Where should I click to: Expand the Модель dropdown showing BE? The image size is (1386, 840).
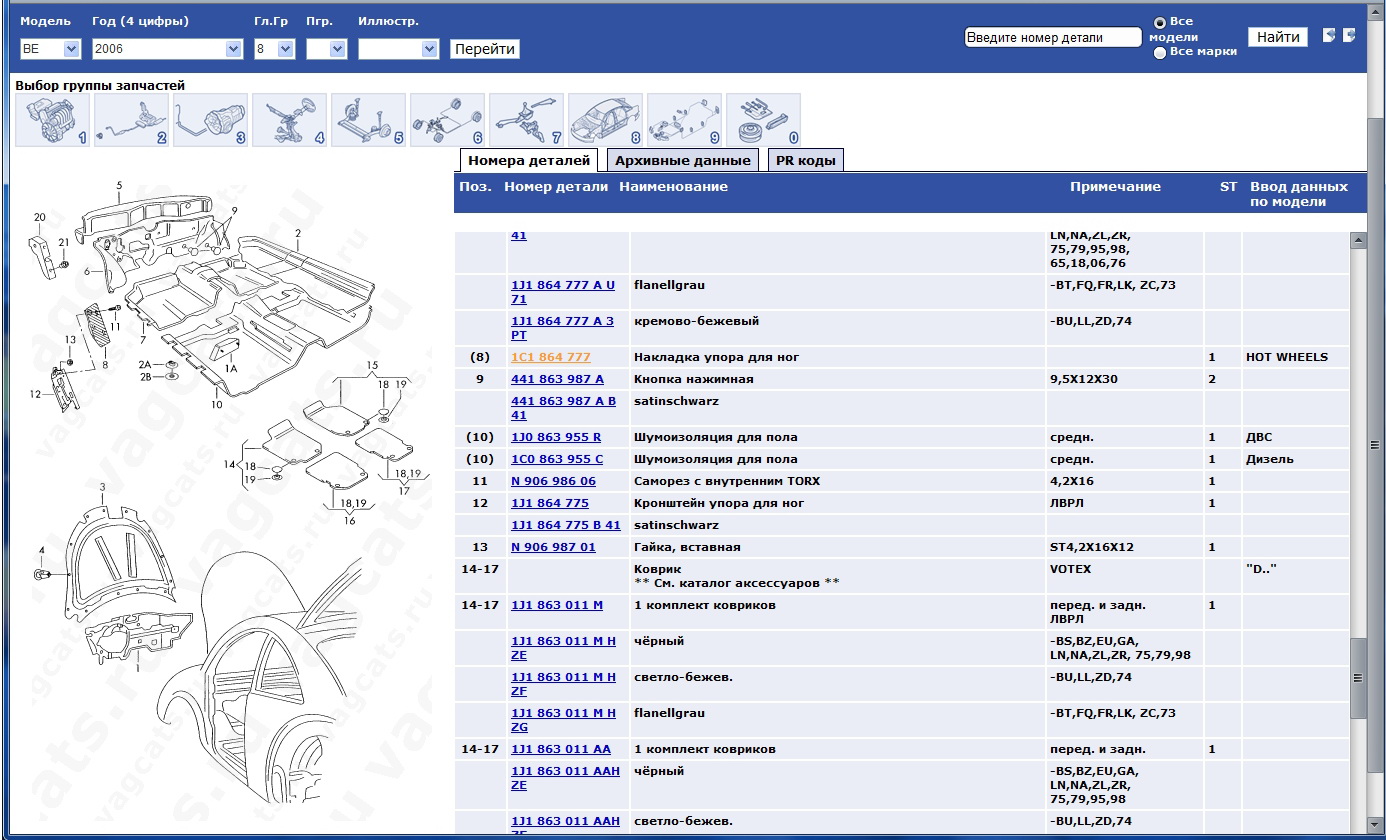[x=50, y=49]
